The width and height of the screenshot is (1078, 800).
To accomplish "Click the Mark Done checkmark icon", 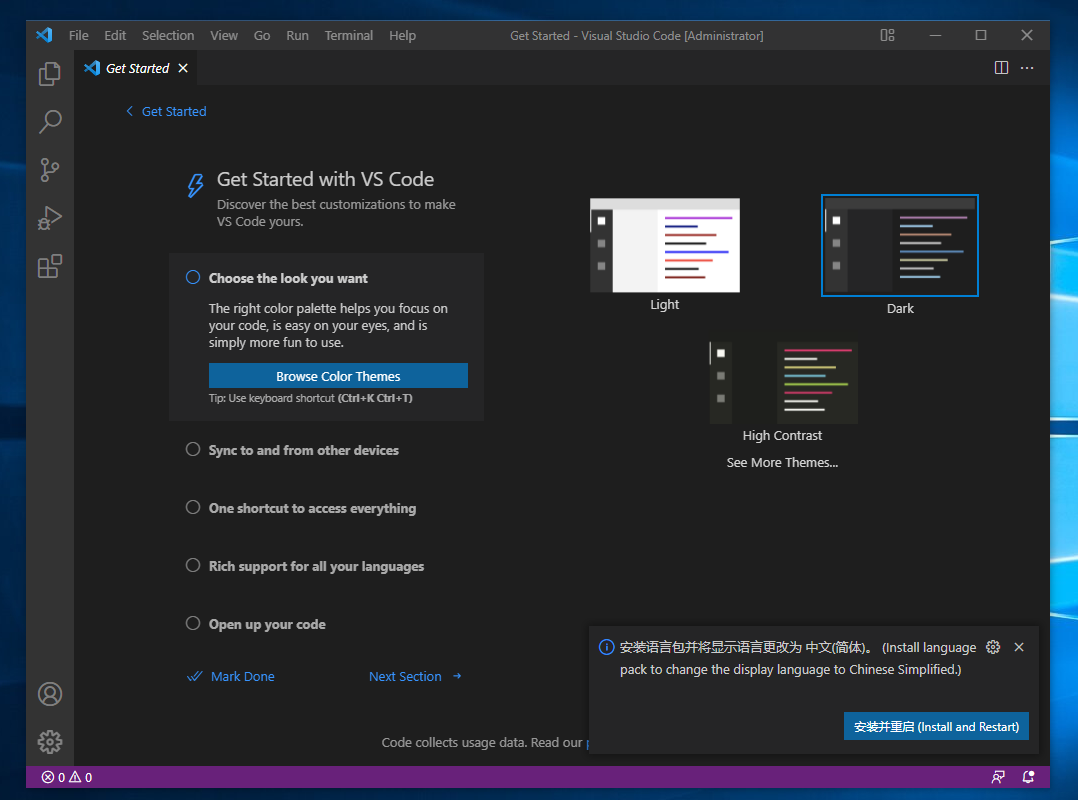I will click(x=195, y=676).
